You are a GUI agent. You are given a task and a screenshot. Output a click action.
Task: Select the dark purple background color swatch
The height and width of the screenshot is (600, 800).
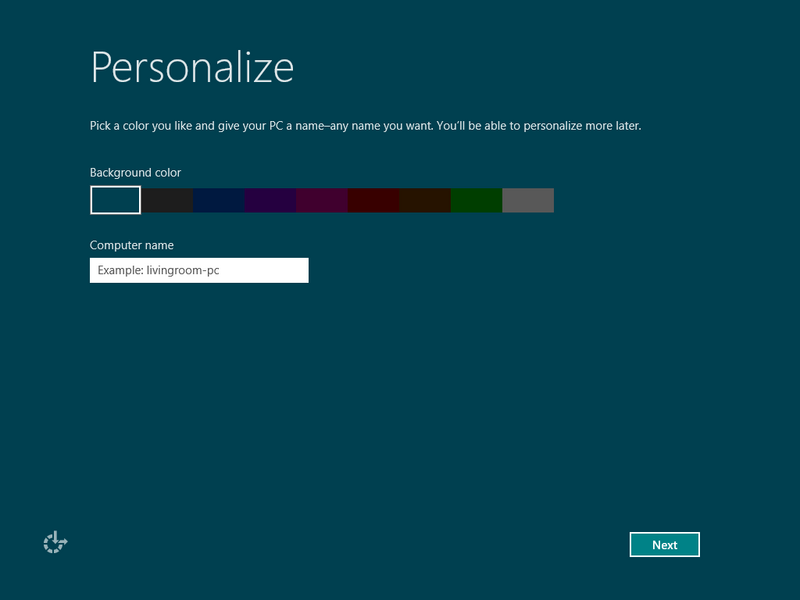270,200
